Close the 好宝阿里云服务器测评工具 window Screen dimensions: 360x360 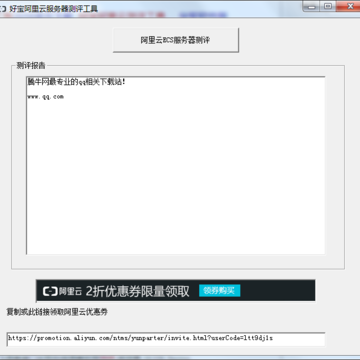click(349, 6)
